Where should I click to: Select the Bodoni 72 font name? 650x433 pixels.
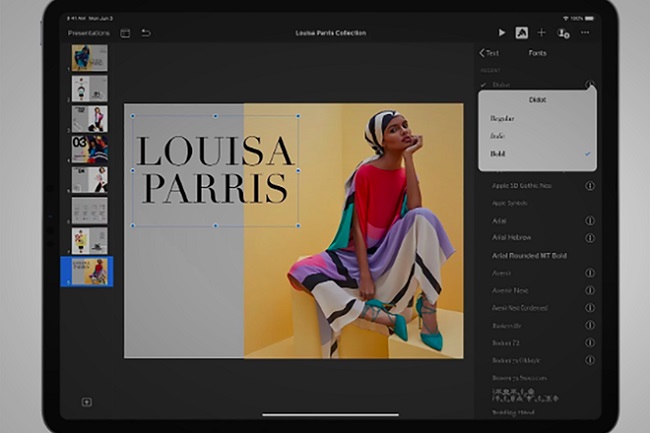click(506, 343)
